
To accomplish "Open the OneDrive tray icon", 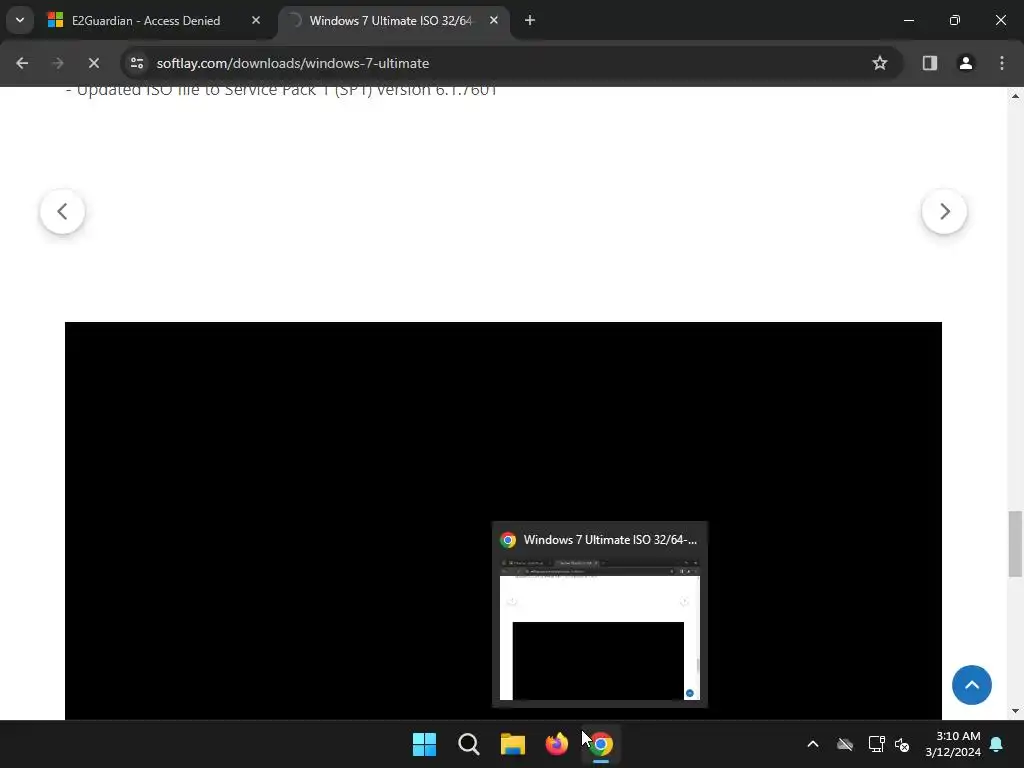I will click(x=845, y=744).
